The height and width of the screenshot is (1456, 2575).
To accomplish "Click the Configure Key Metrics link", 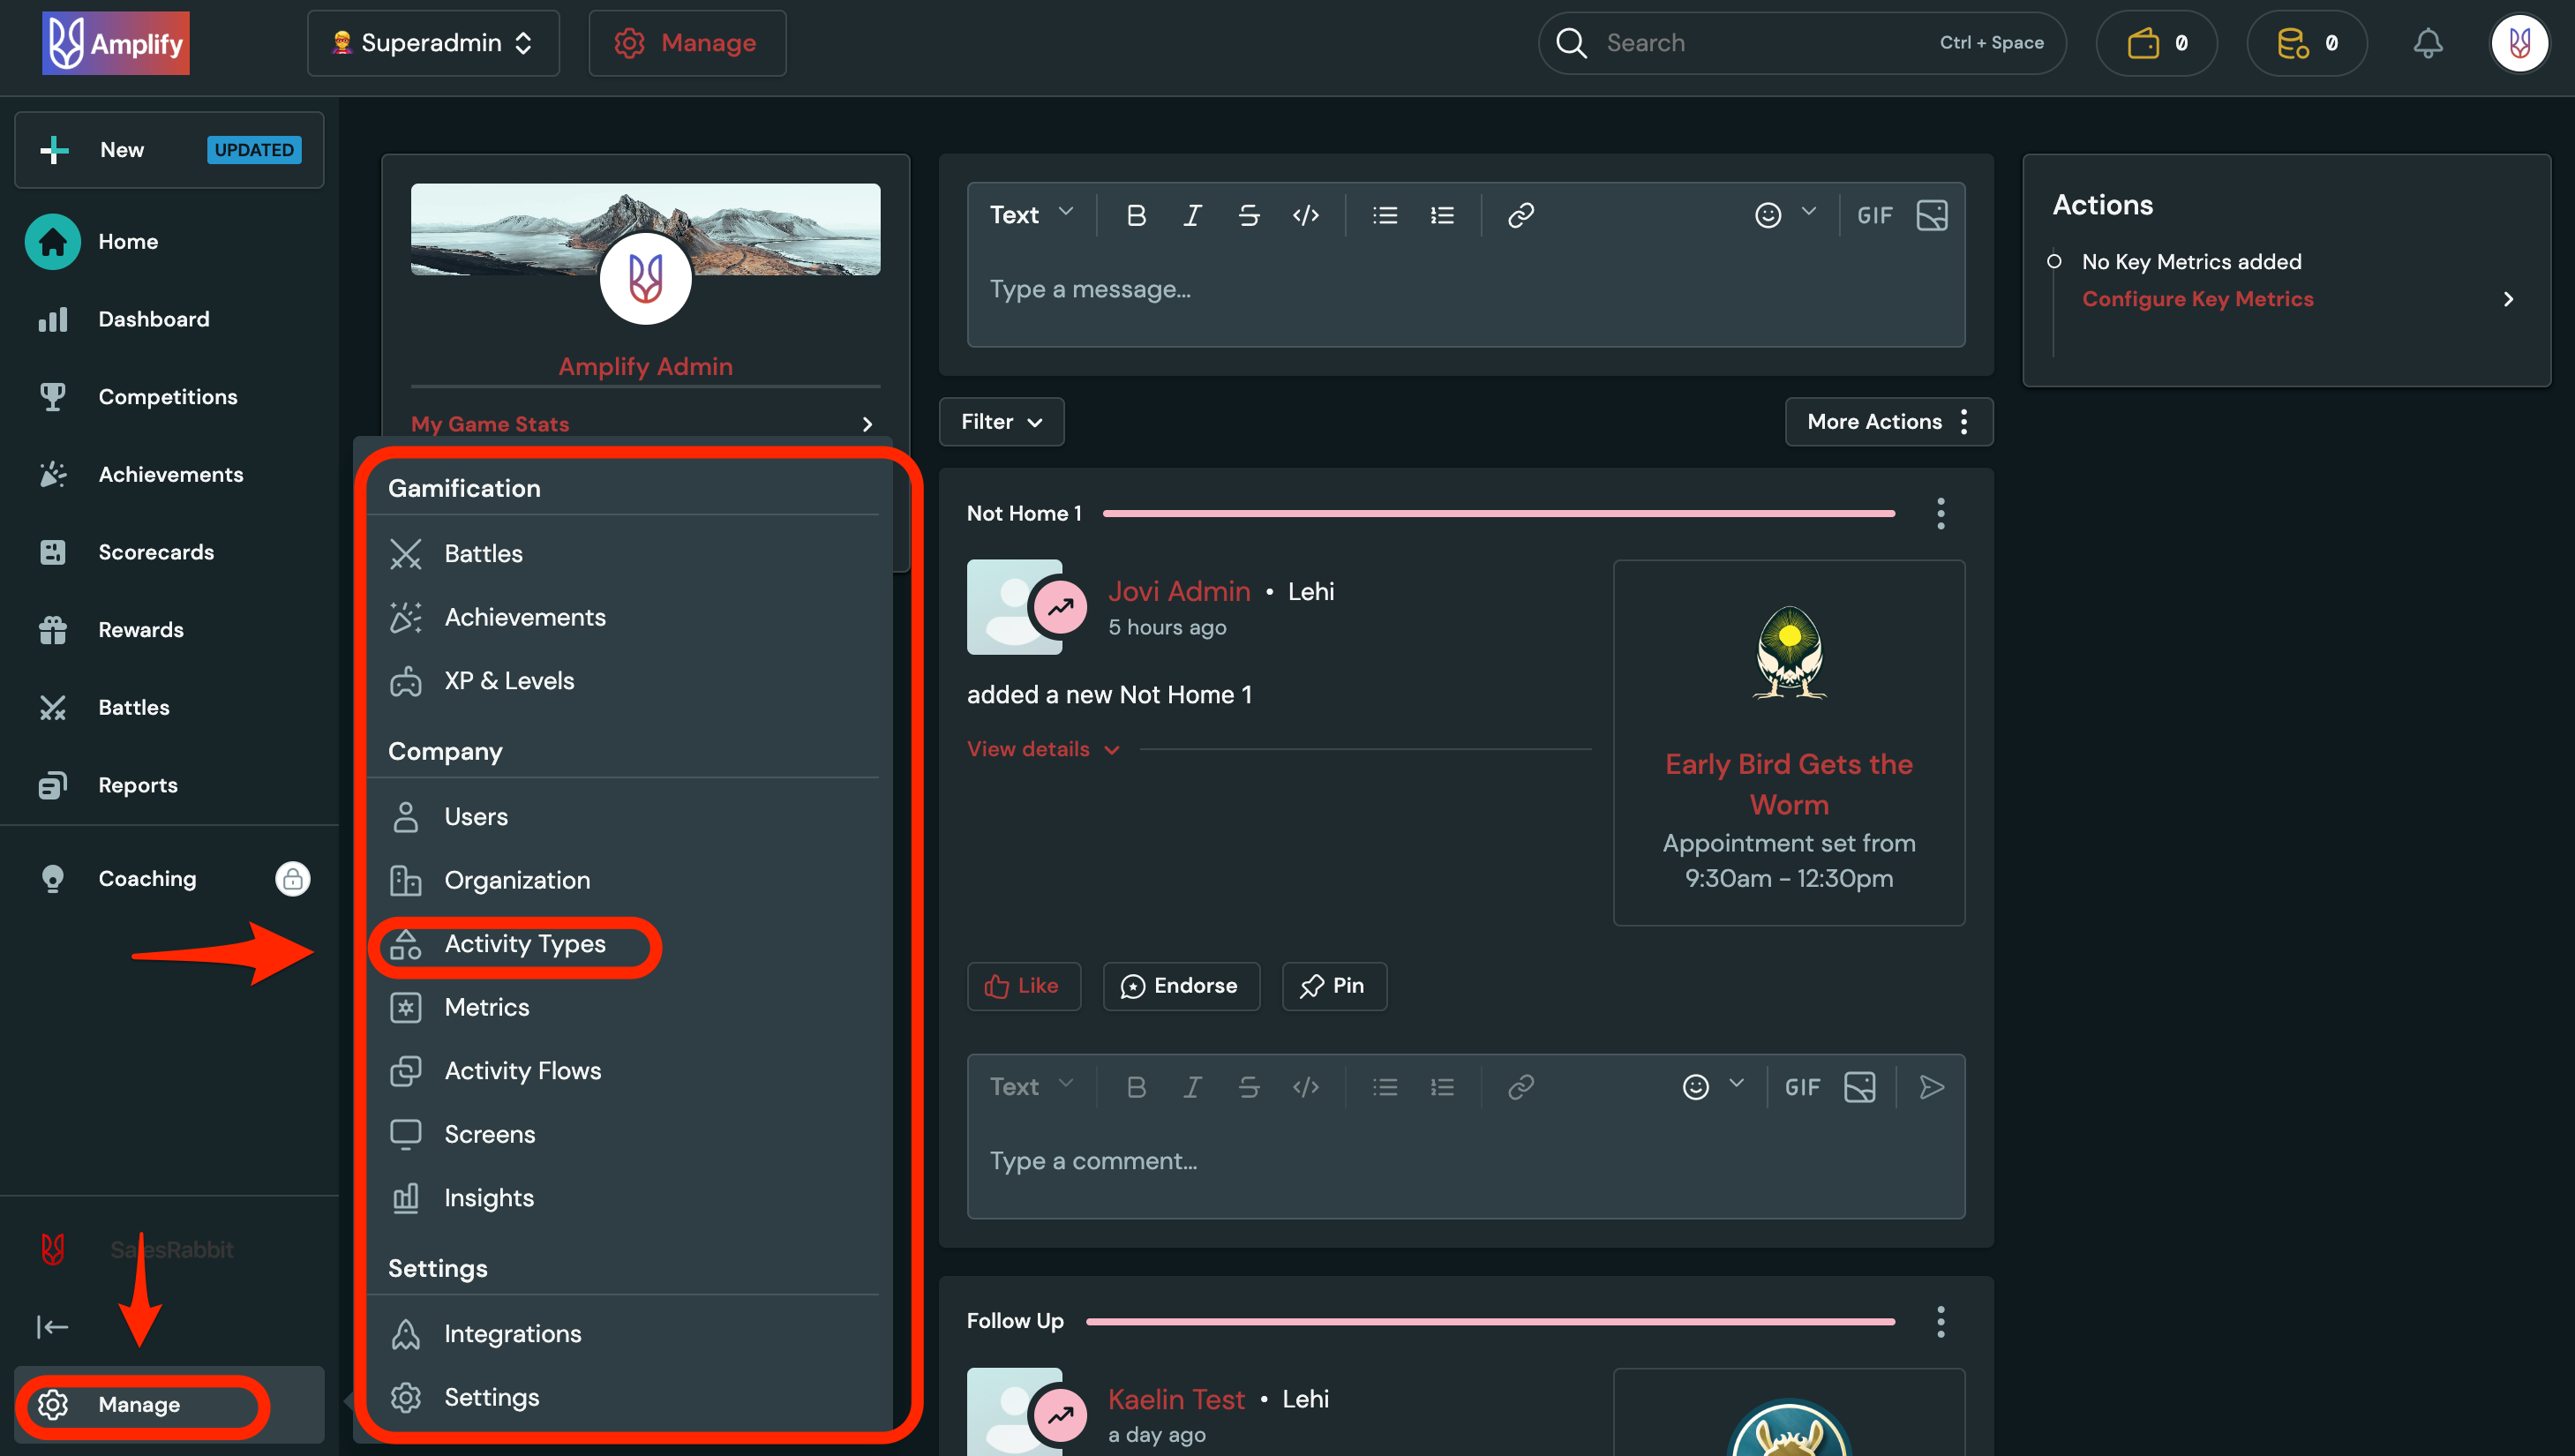I will point(2197,298).
